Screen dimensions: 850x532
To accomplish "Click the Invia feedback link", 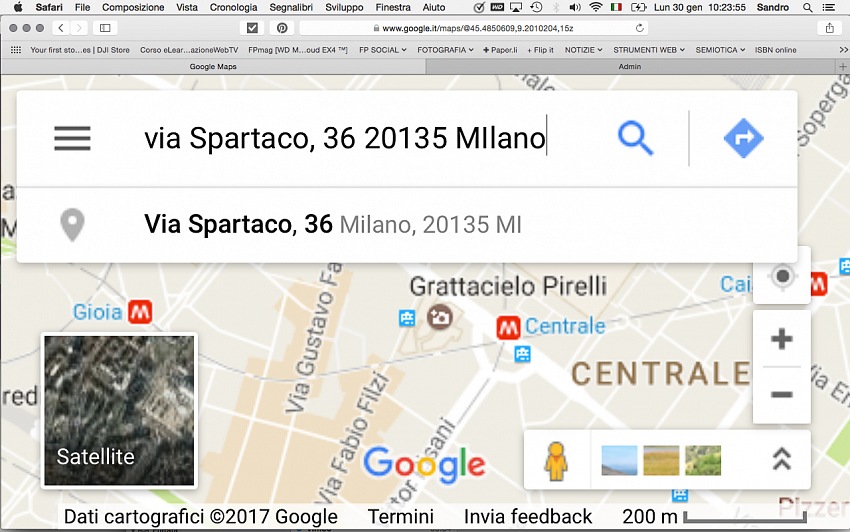I will 528,516.
